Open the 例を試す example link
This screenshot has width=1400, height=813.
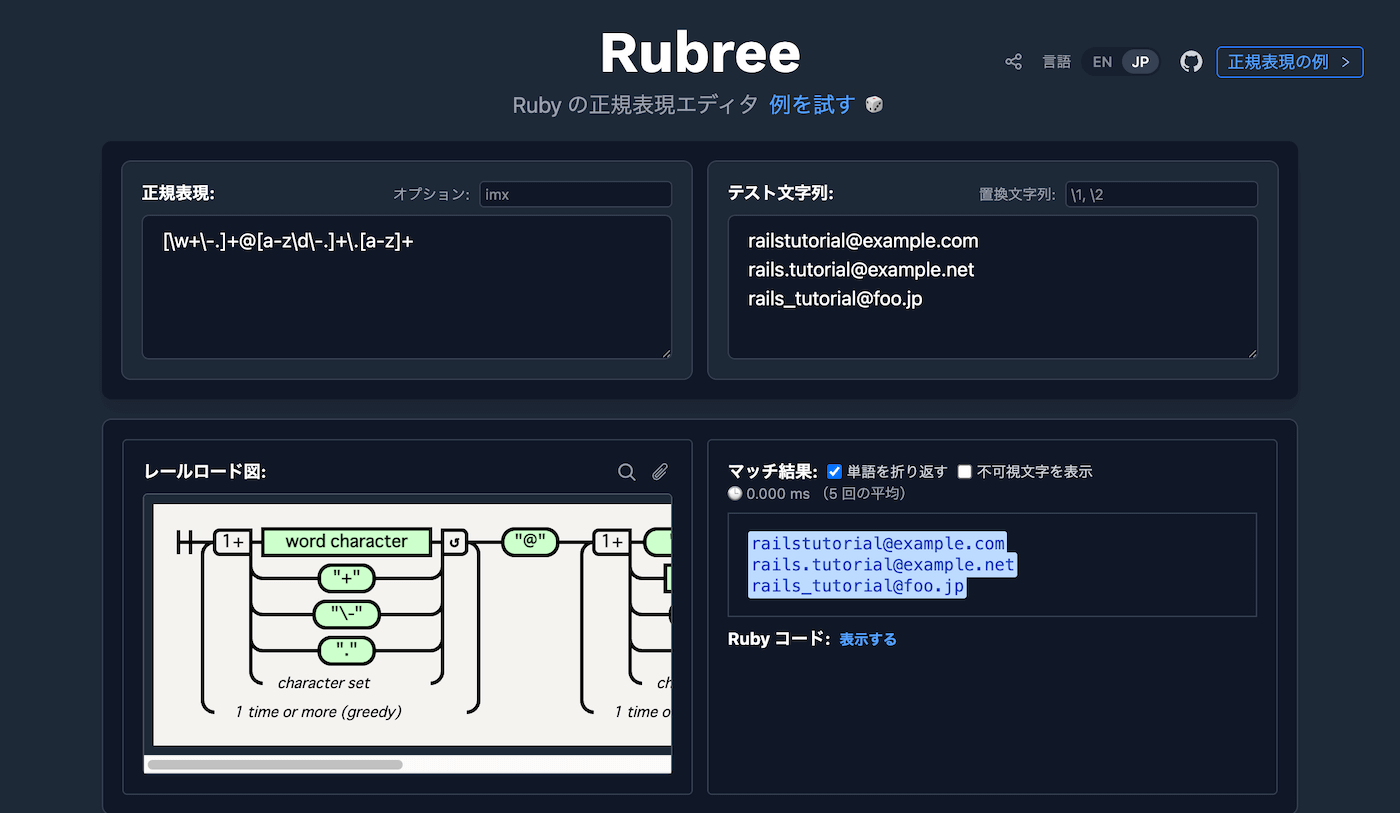[811, 103]
